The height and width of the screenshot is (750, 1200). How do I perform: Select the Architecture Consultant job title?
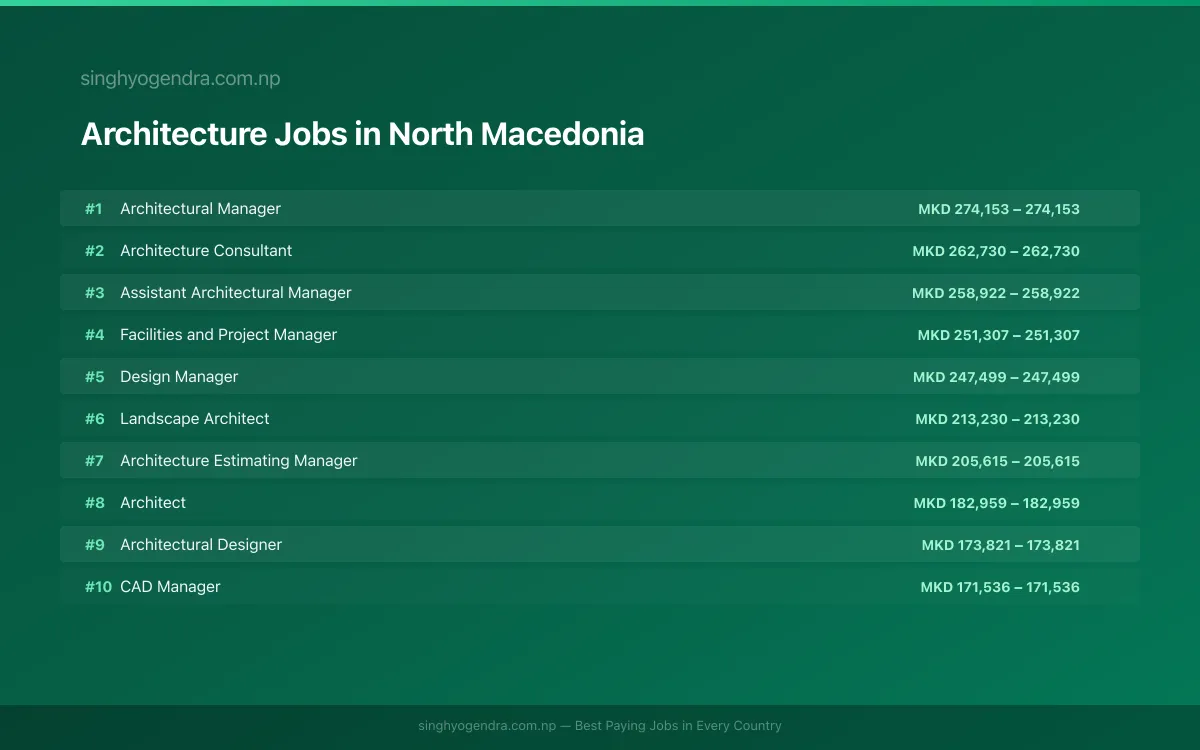point(206,251)
